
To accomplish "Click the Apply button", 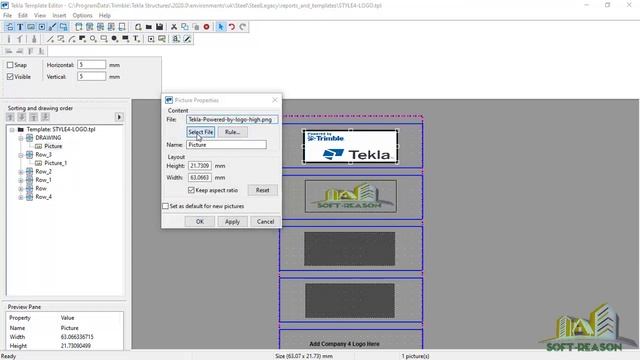I will tap(232, 222).
